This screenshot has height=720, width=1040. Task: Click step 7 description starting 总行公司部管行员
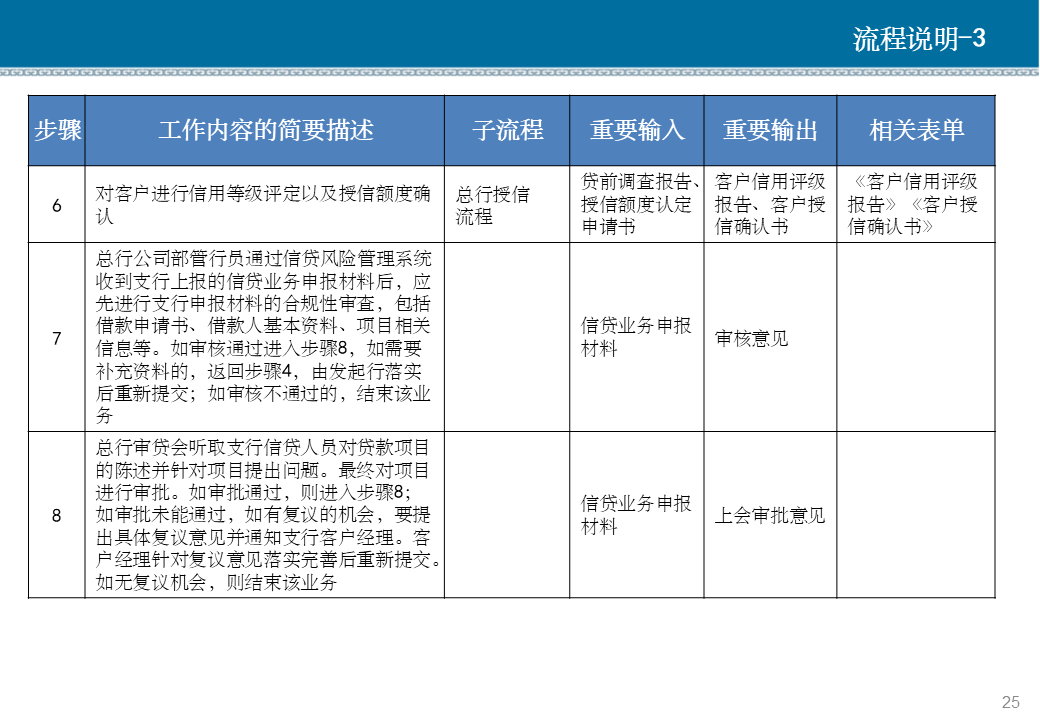tap(263, 337)
